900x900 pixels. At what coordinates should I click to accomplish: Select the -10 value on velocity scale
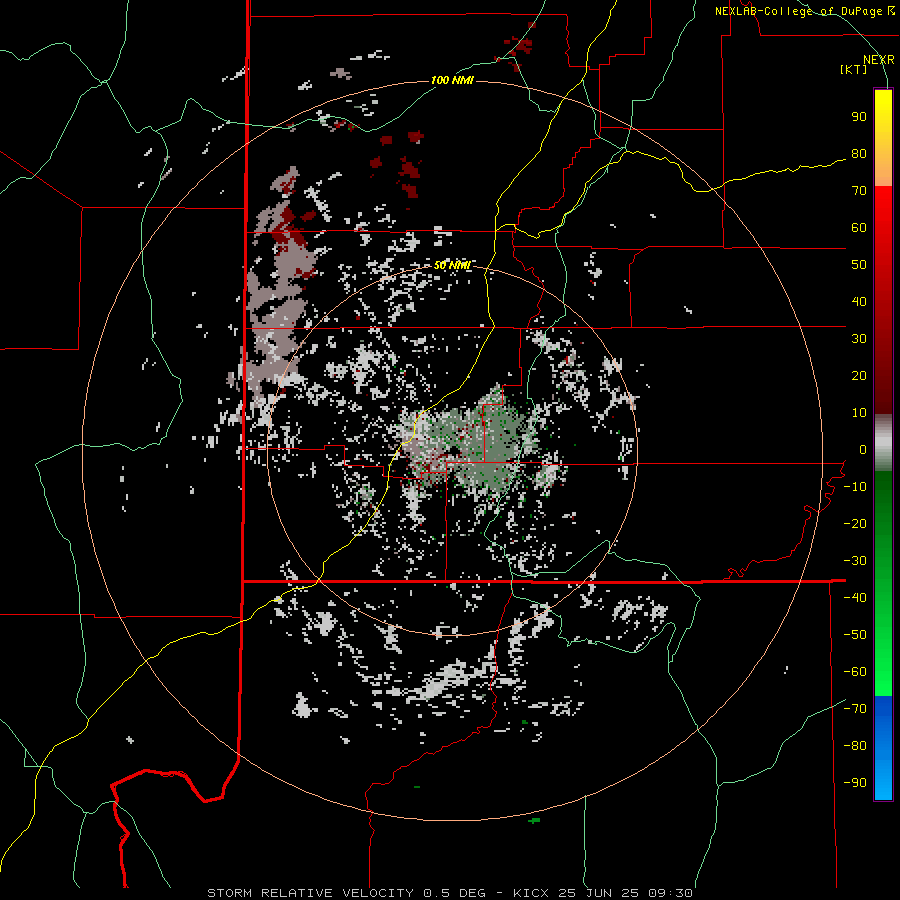[x=855, y=487]
